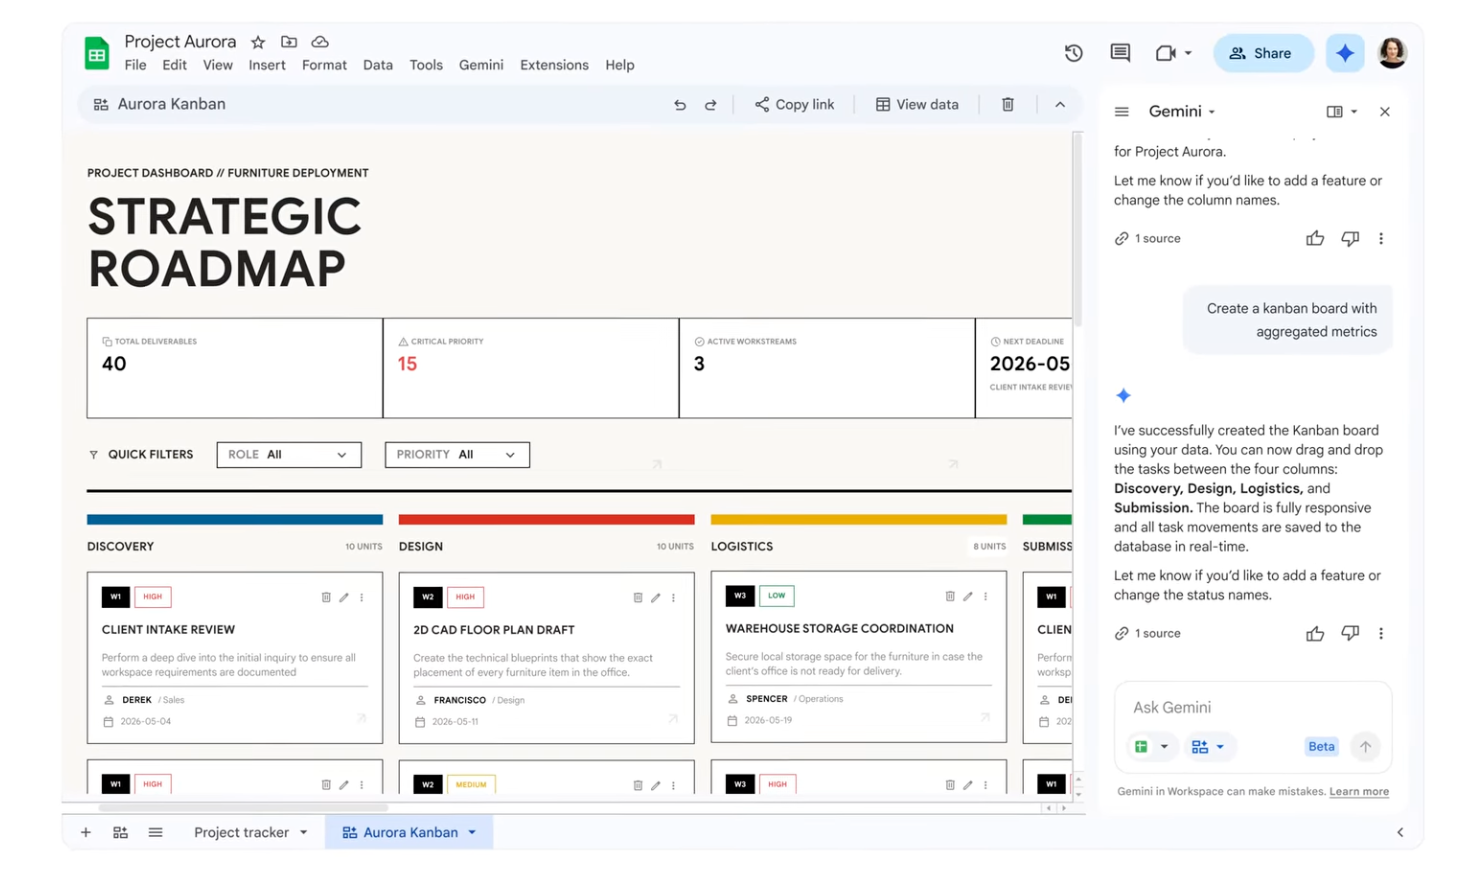1475x886 pixels.
Task: Open more options for Kanban response
Action: click(1381, 633)
